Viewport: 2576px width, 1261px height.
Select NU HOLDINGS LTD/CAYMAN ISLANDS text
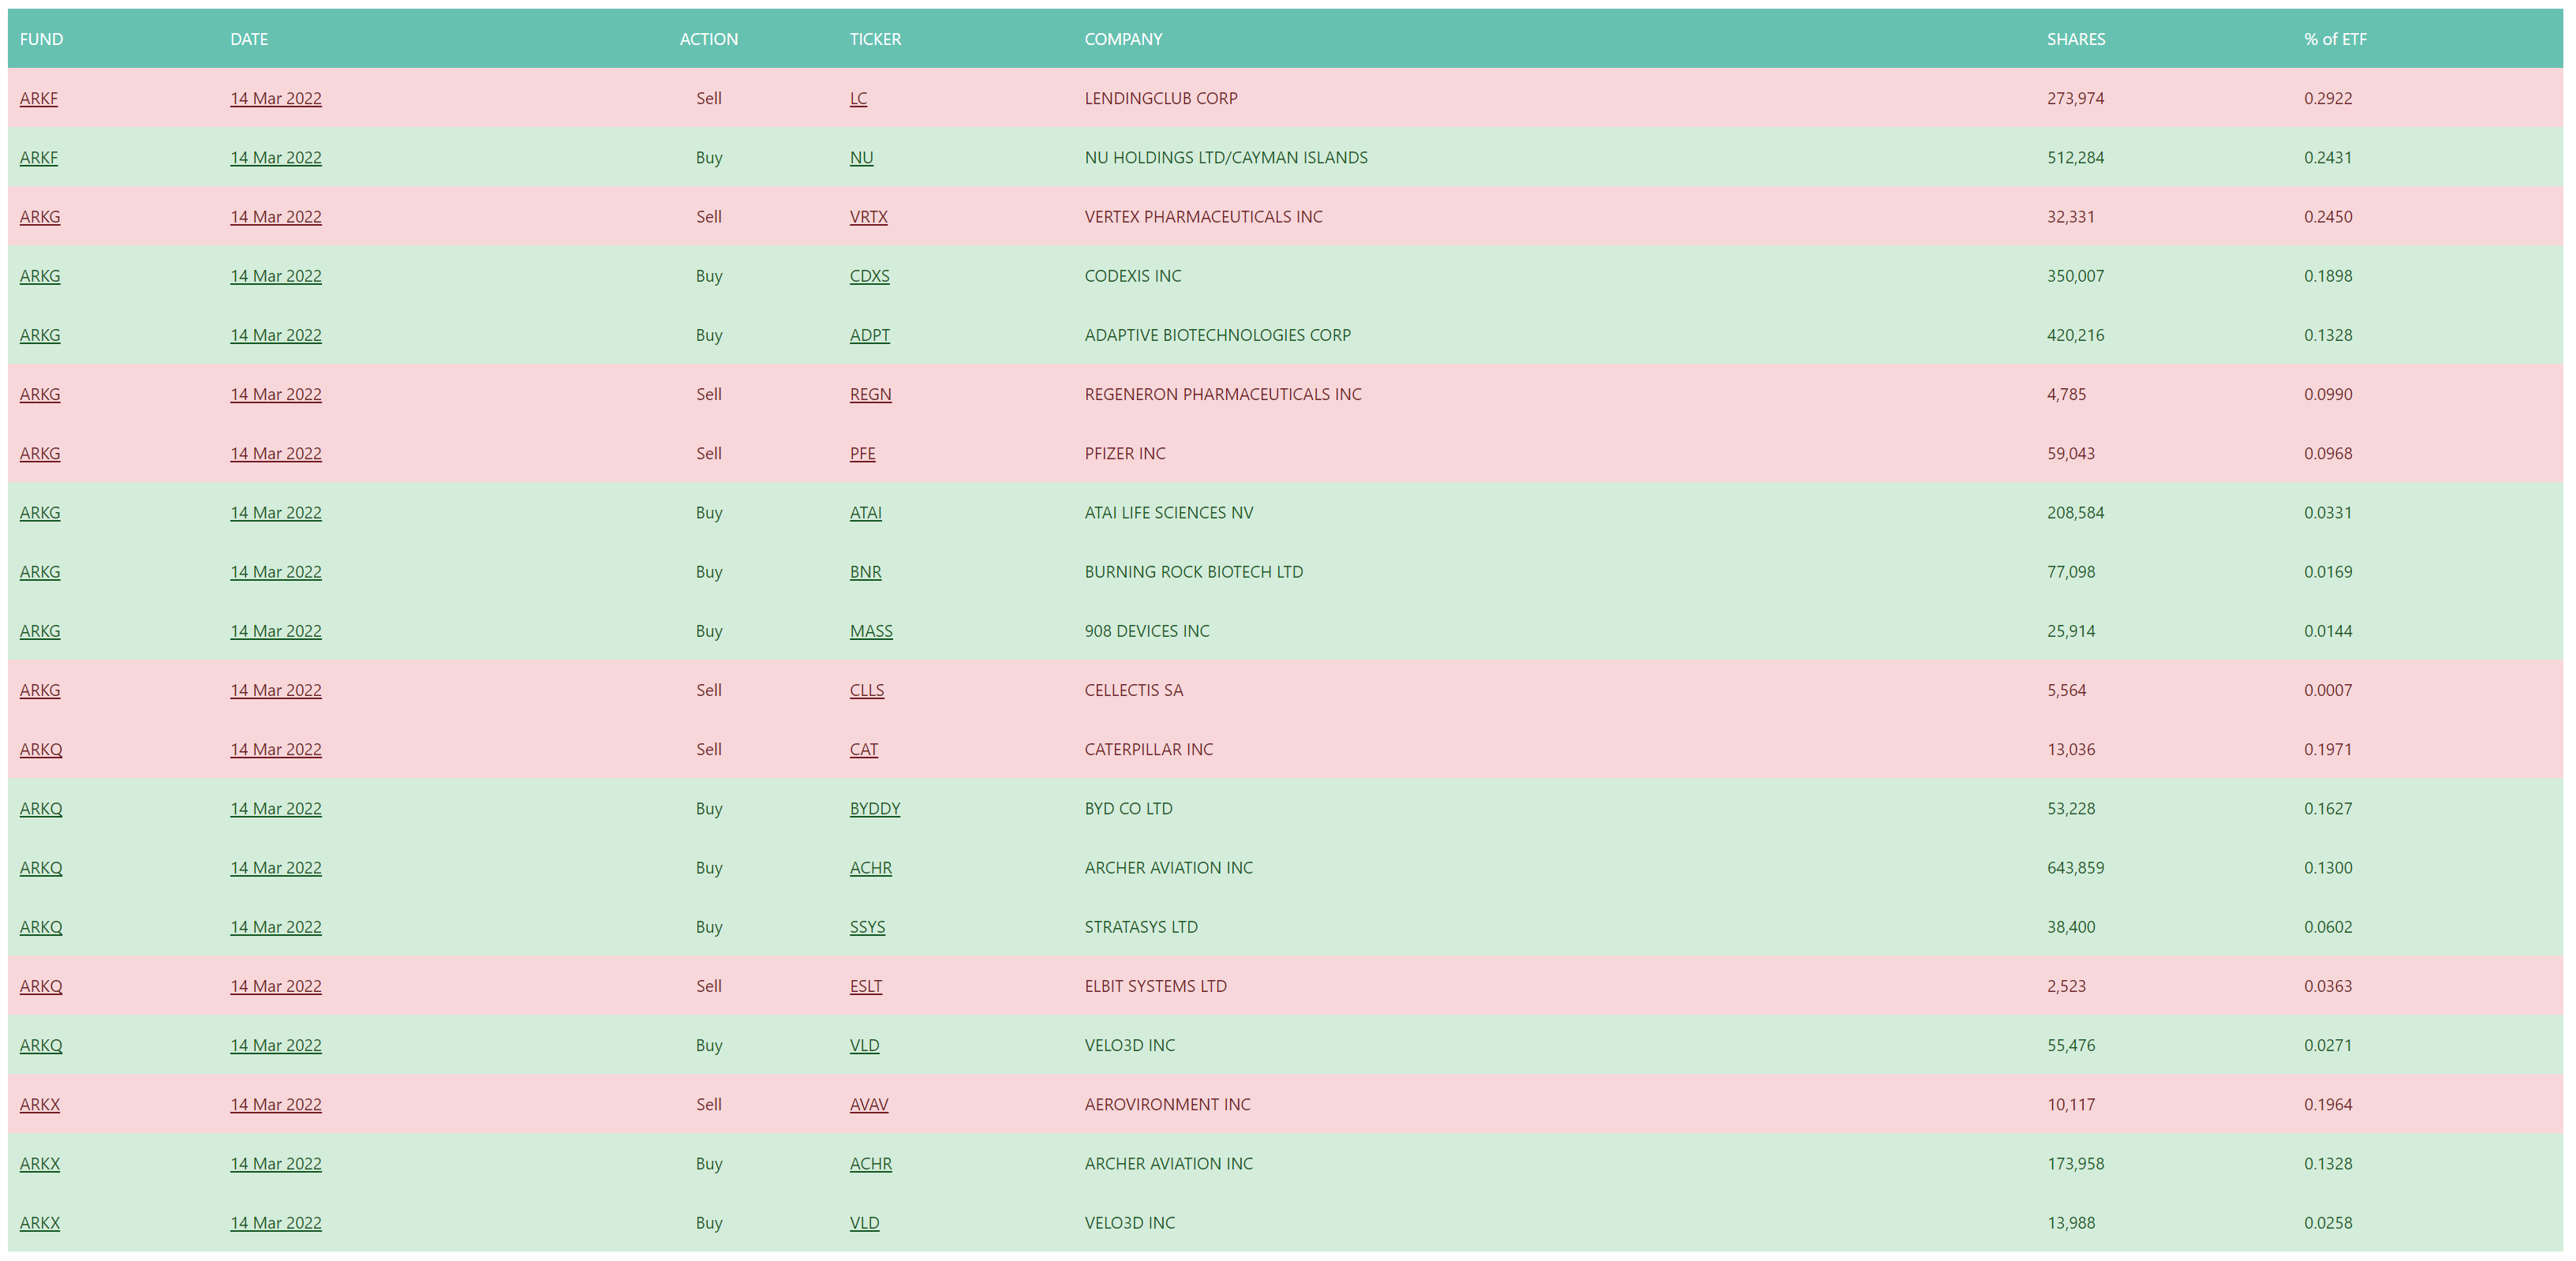[1226, 157]
